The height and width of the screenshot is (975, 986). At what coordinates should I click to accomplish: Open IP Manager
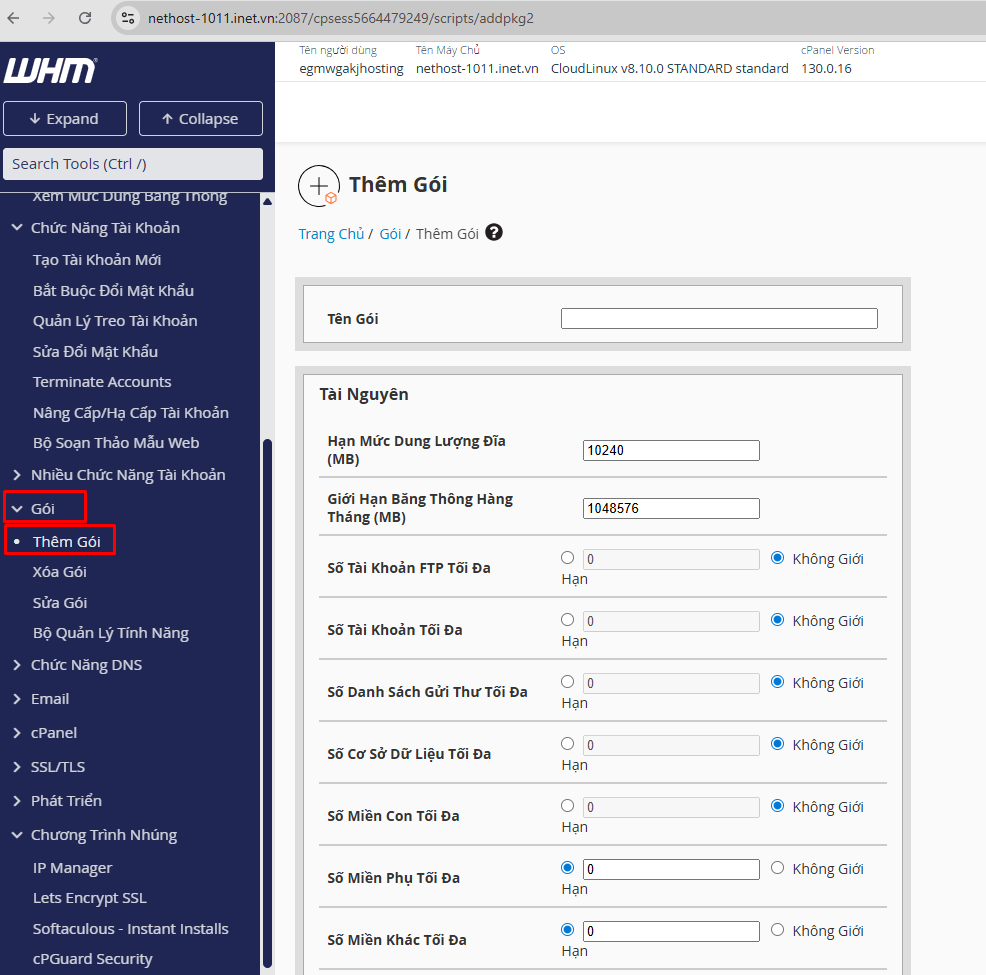tap(72, 868)
